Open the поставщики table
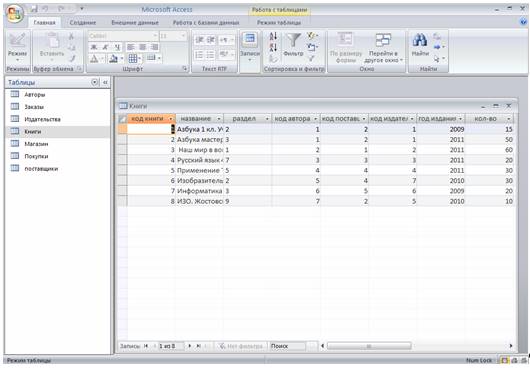Screen dimensions: 530x368 (x=57, y=169)
